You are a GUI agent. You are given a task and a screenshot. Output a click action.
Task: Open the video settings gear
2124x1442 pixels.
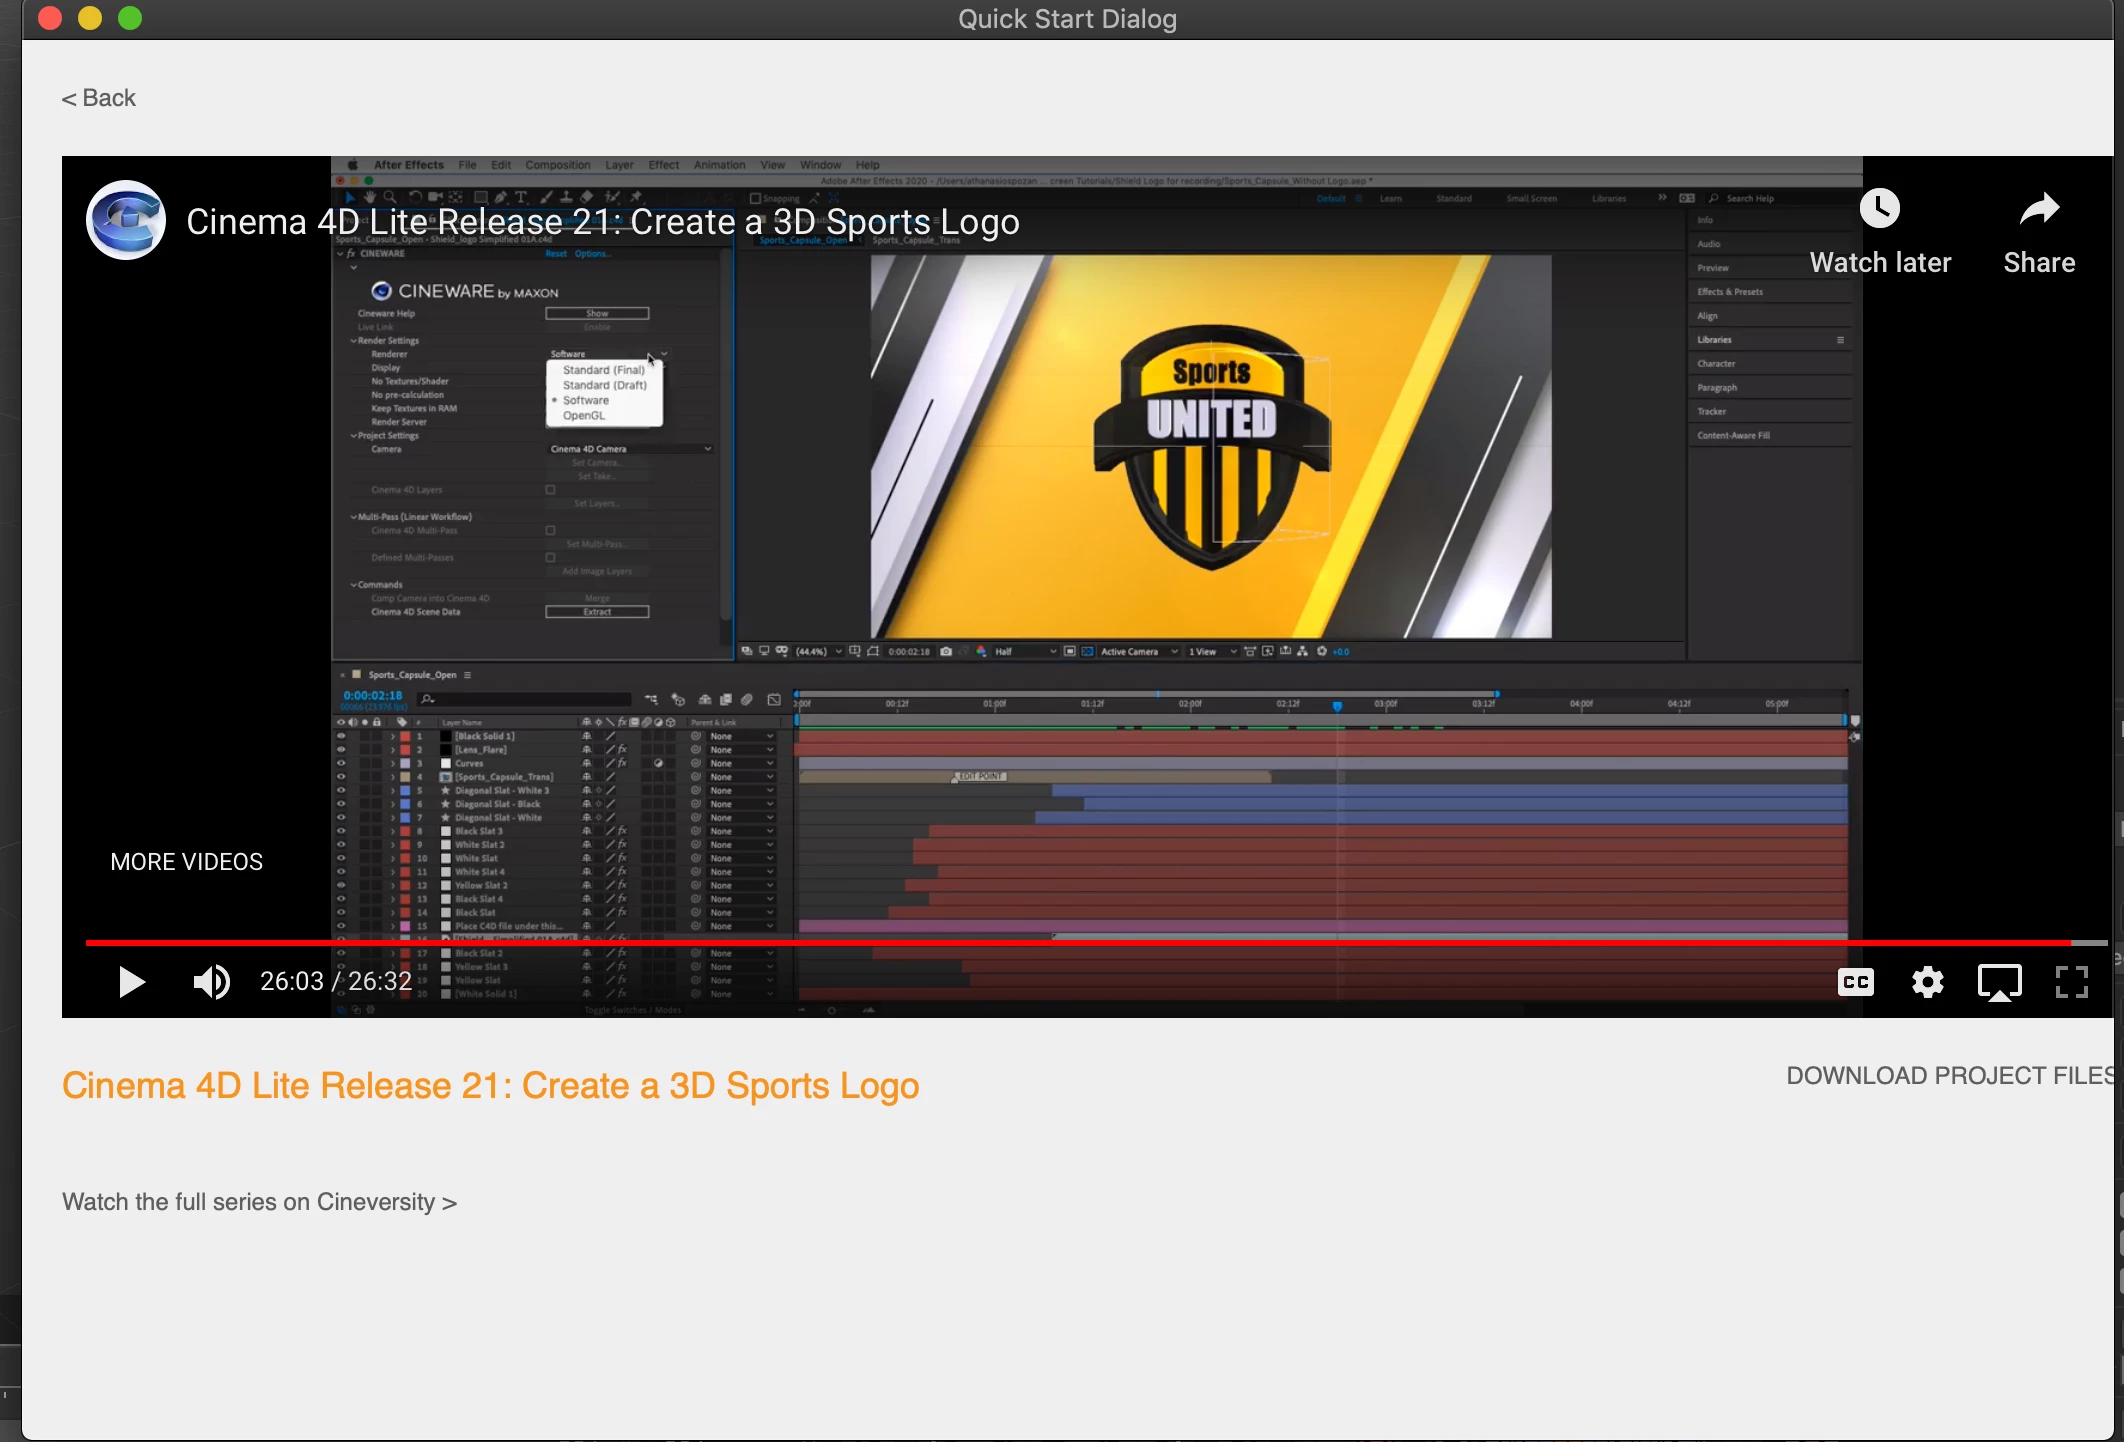point(1928,982)
